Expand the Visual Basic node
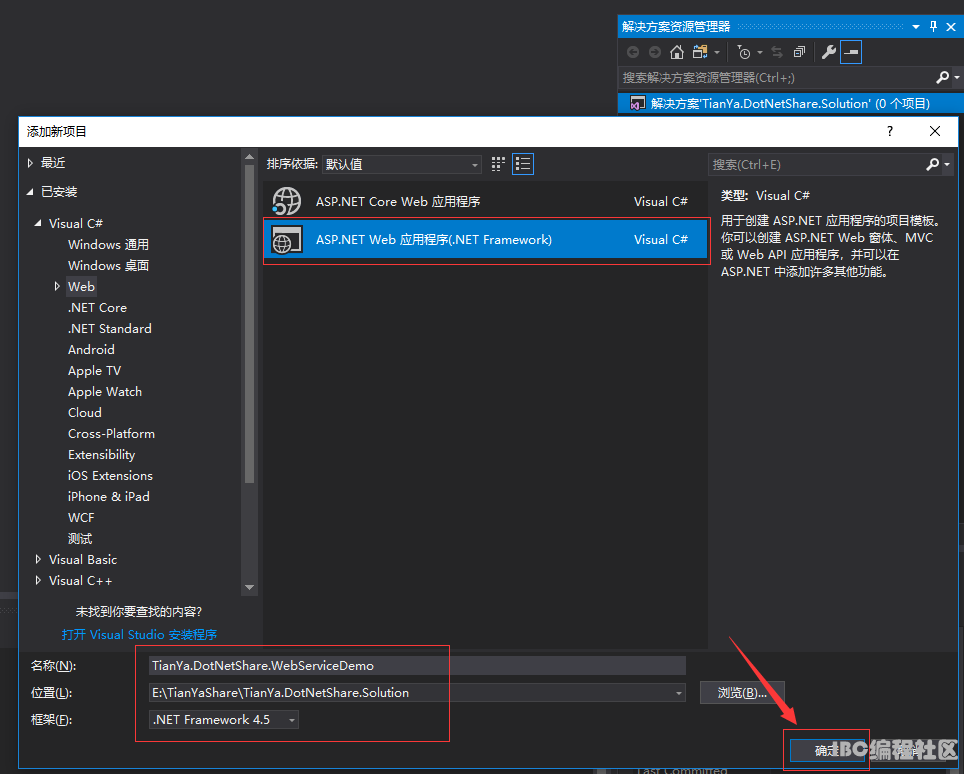 tap(38, 559)
